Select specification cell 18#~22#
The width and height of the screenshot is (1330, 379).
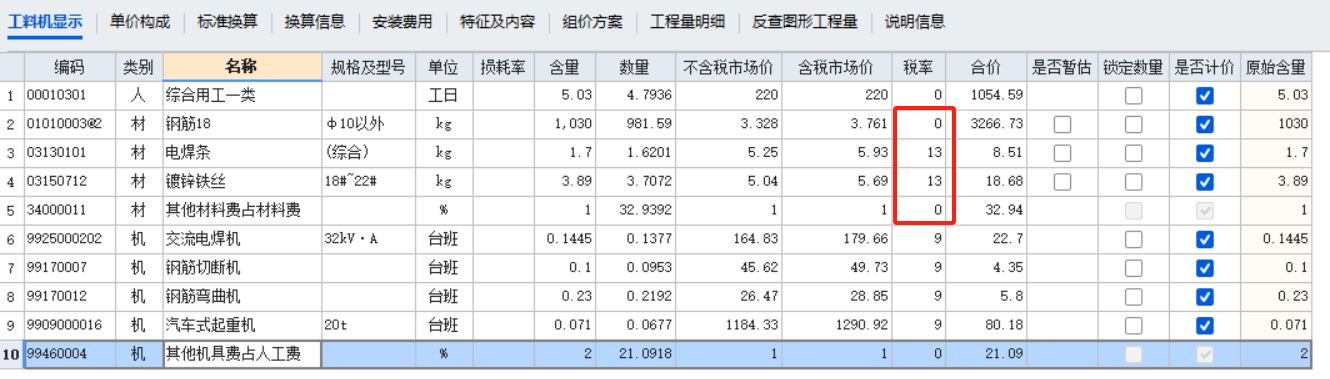click(369, 182)
